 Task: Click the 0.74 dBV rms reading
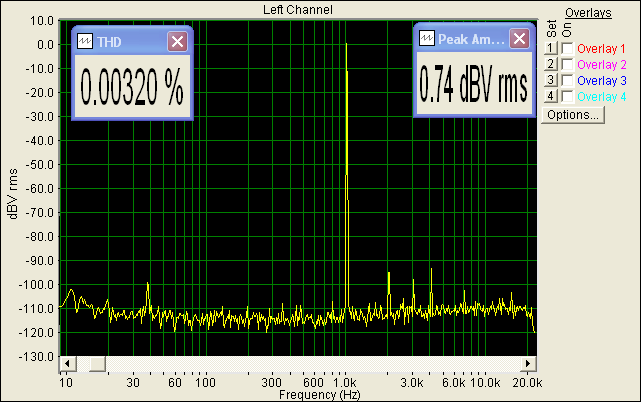(x=473, y=84)
